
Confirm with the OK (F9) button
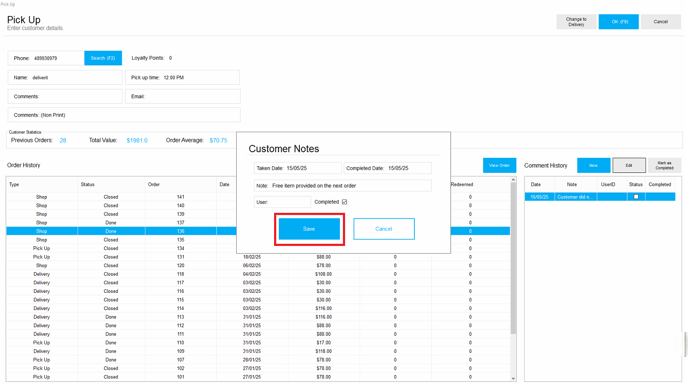[x=619, y=22]
